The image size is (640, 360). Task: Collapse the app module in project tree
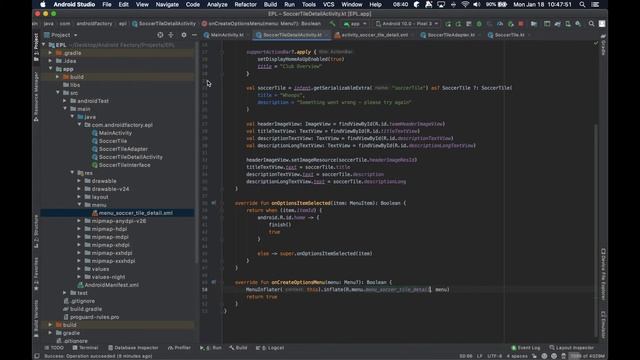51,69
